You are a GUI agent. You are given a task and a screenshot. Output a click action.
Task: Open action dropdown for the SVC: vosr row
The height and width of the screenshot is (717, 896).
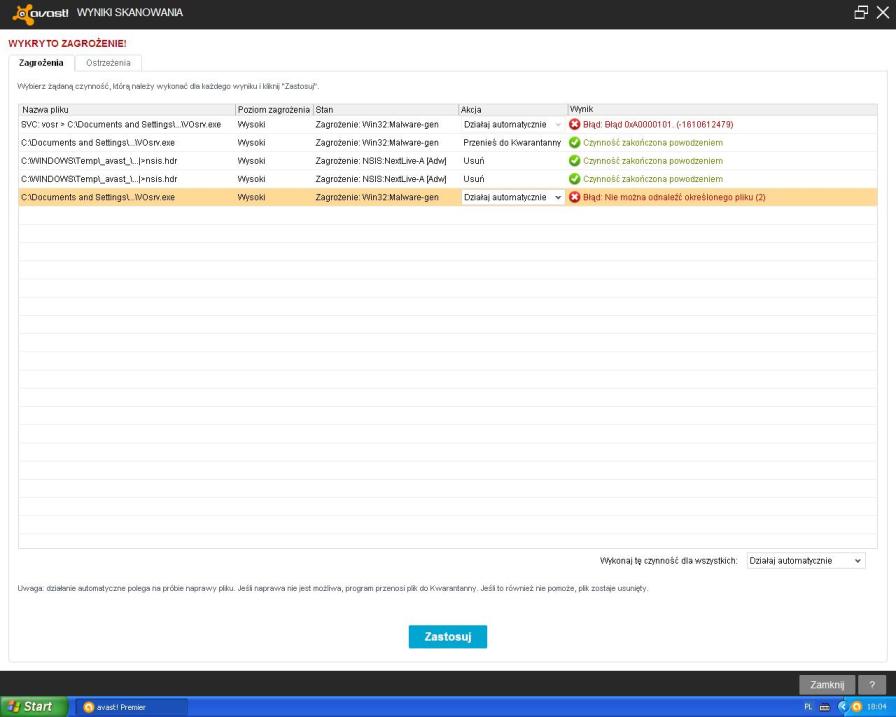[513, 125]
